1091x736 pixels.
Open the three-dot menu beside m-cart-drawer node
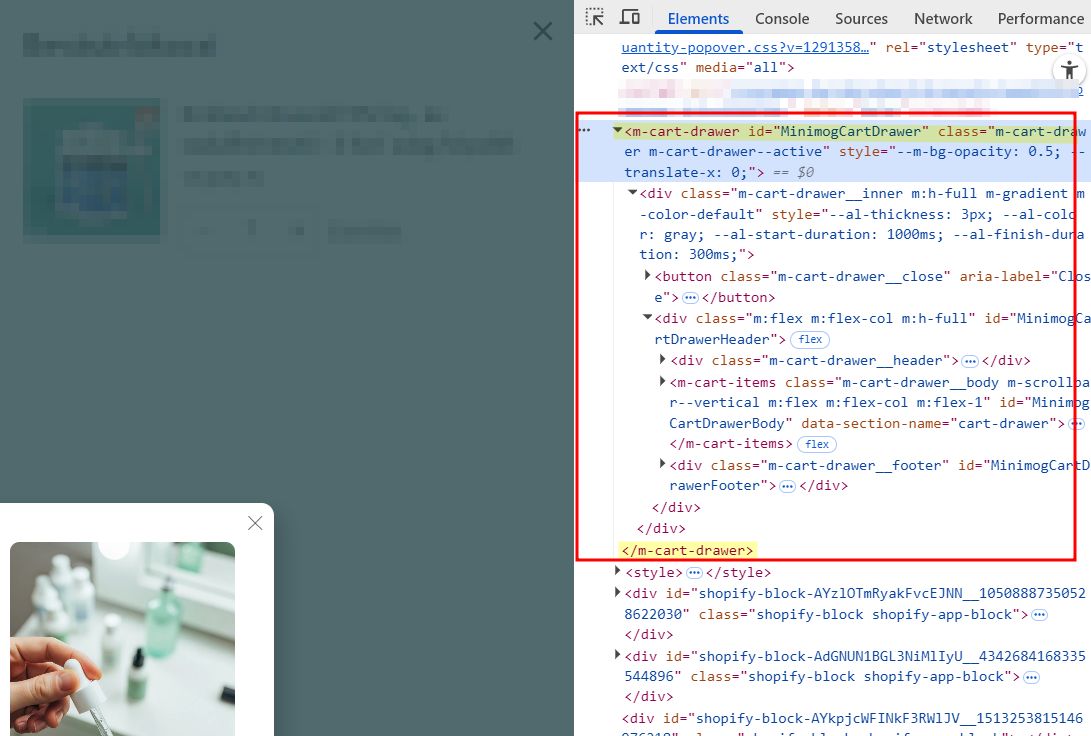coord(585,131)
